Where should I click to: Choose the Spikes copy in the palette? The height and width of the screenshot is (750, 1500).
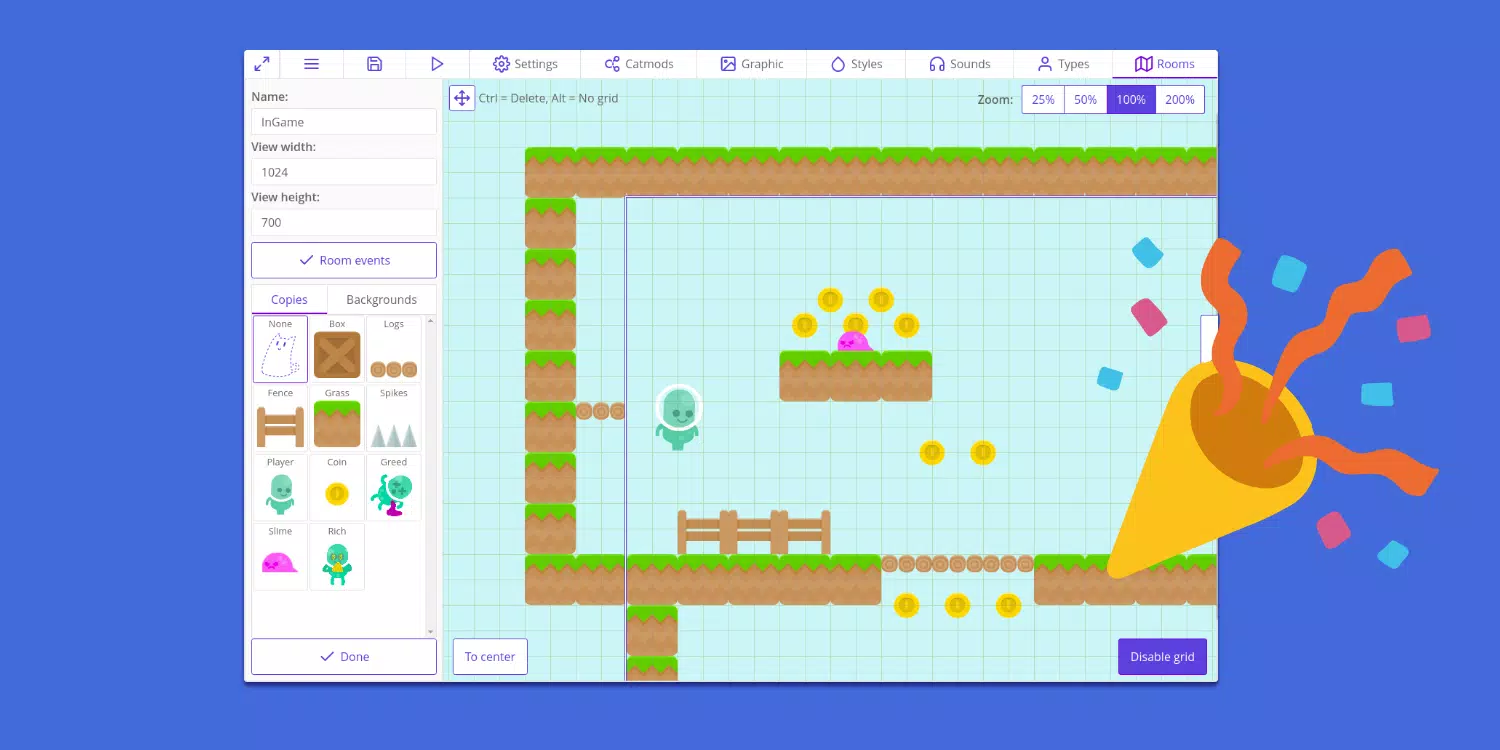tap(394, 418)
